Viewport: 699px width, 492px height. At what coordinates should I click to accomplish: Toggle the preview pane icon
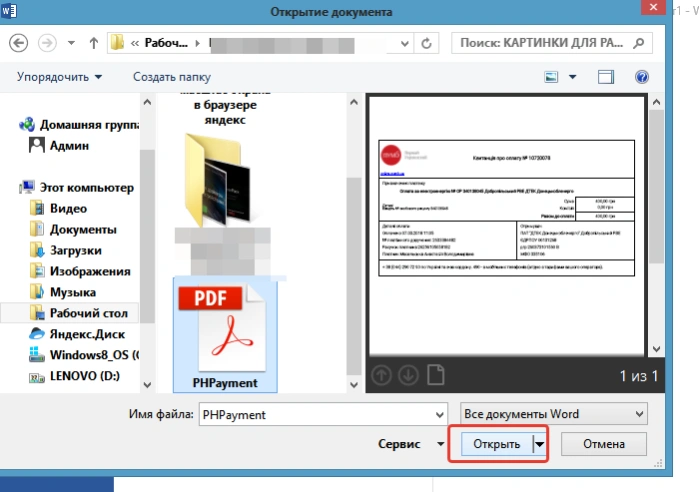(x=605, y=77)
